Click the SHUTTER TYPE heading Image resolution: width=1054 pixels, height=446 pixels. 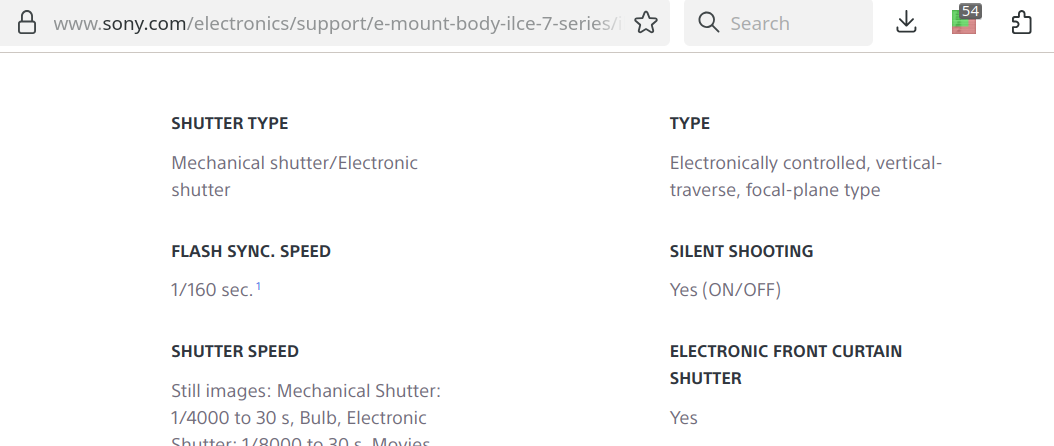[230, 123]
